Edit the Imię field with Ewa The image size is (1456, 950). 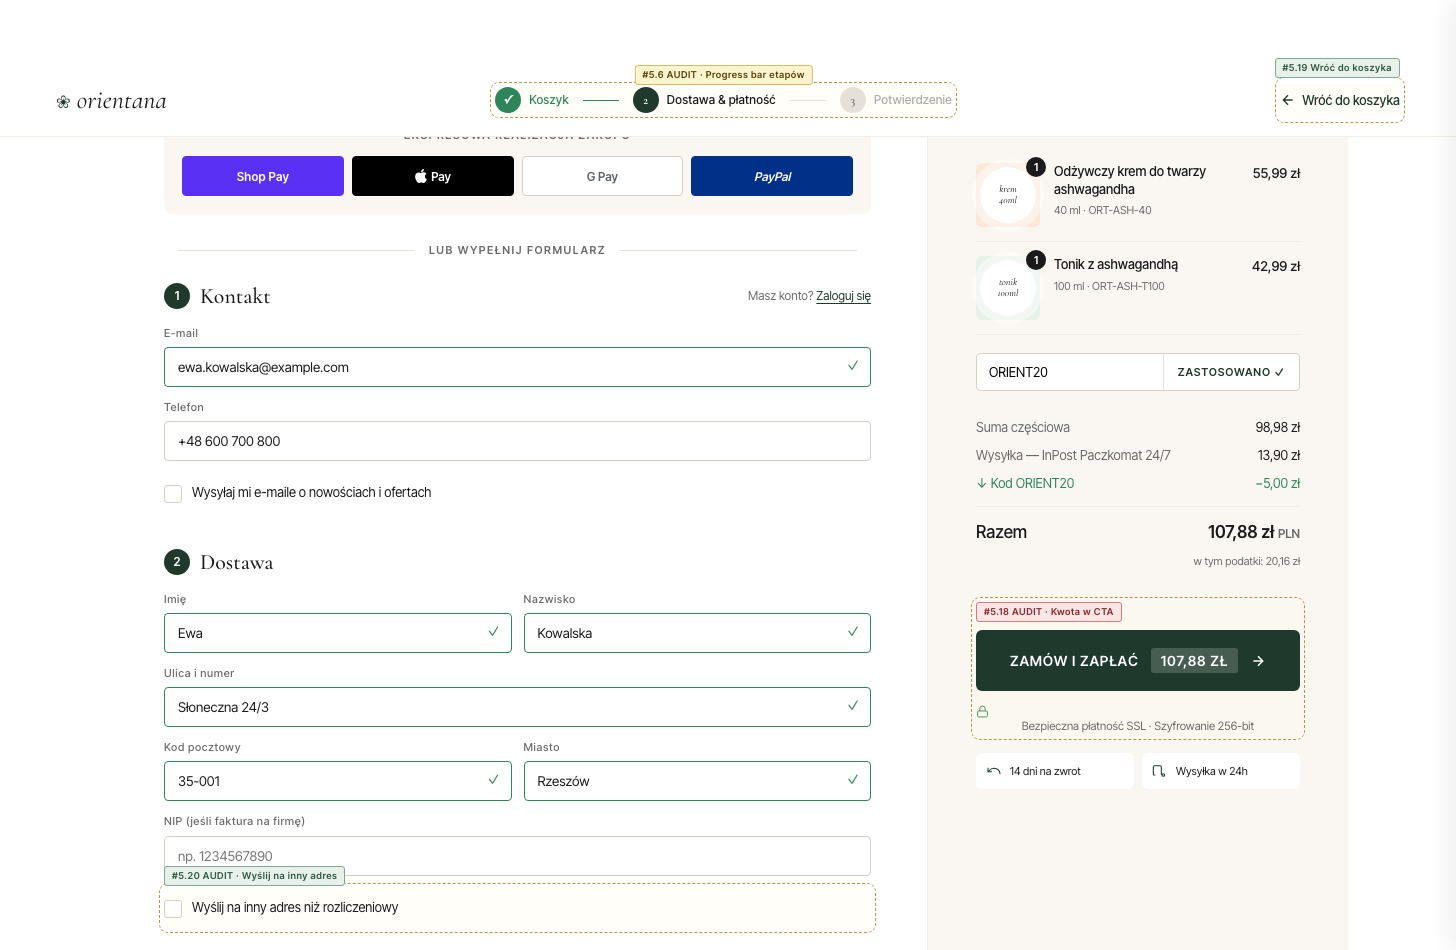coord(338,633)
